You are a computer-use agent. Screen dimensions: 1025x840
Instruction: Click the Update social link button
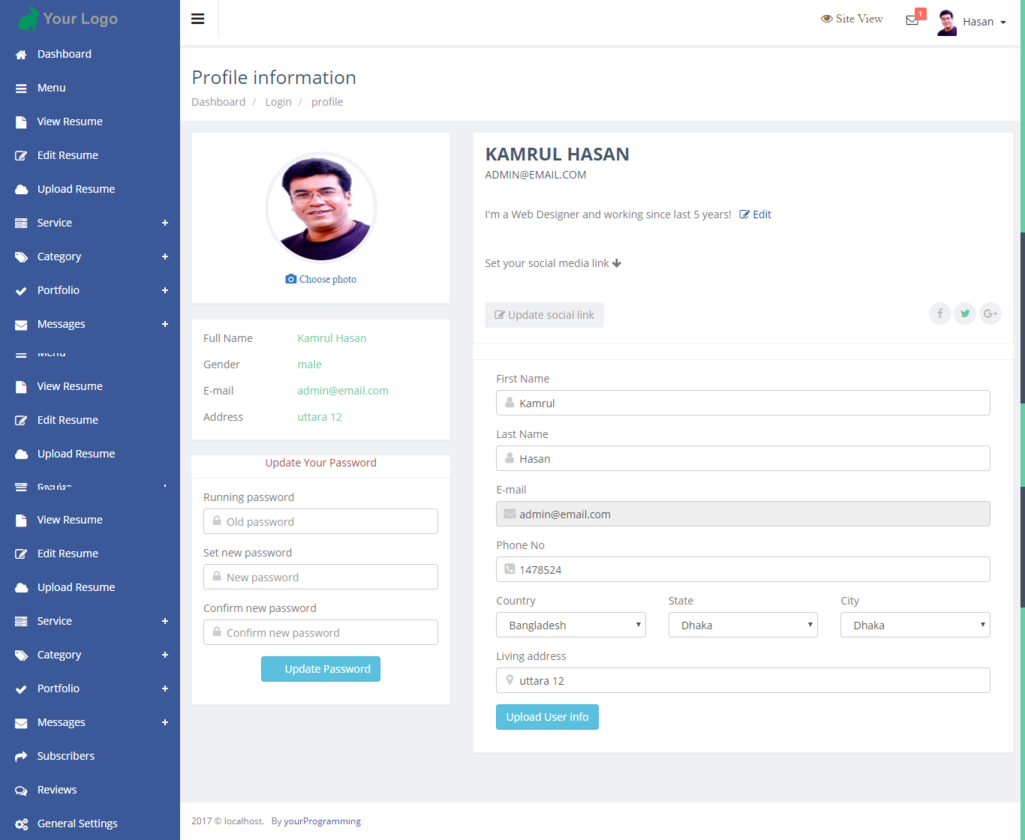[x=544, y=315]
